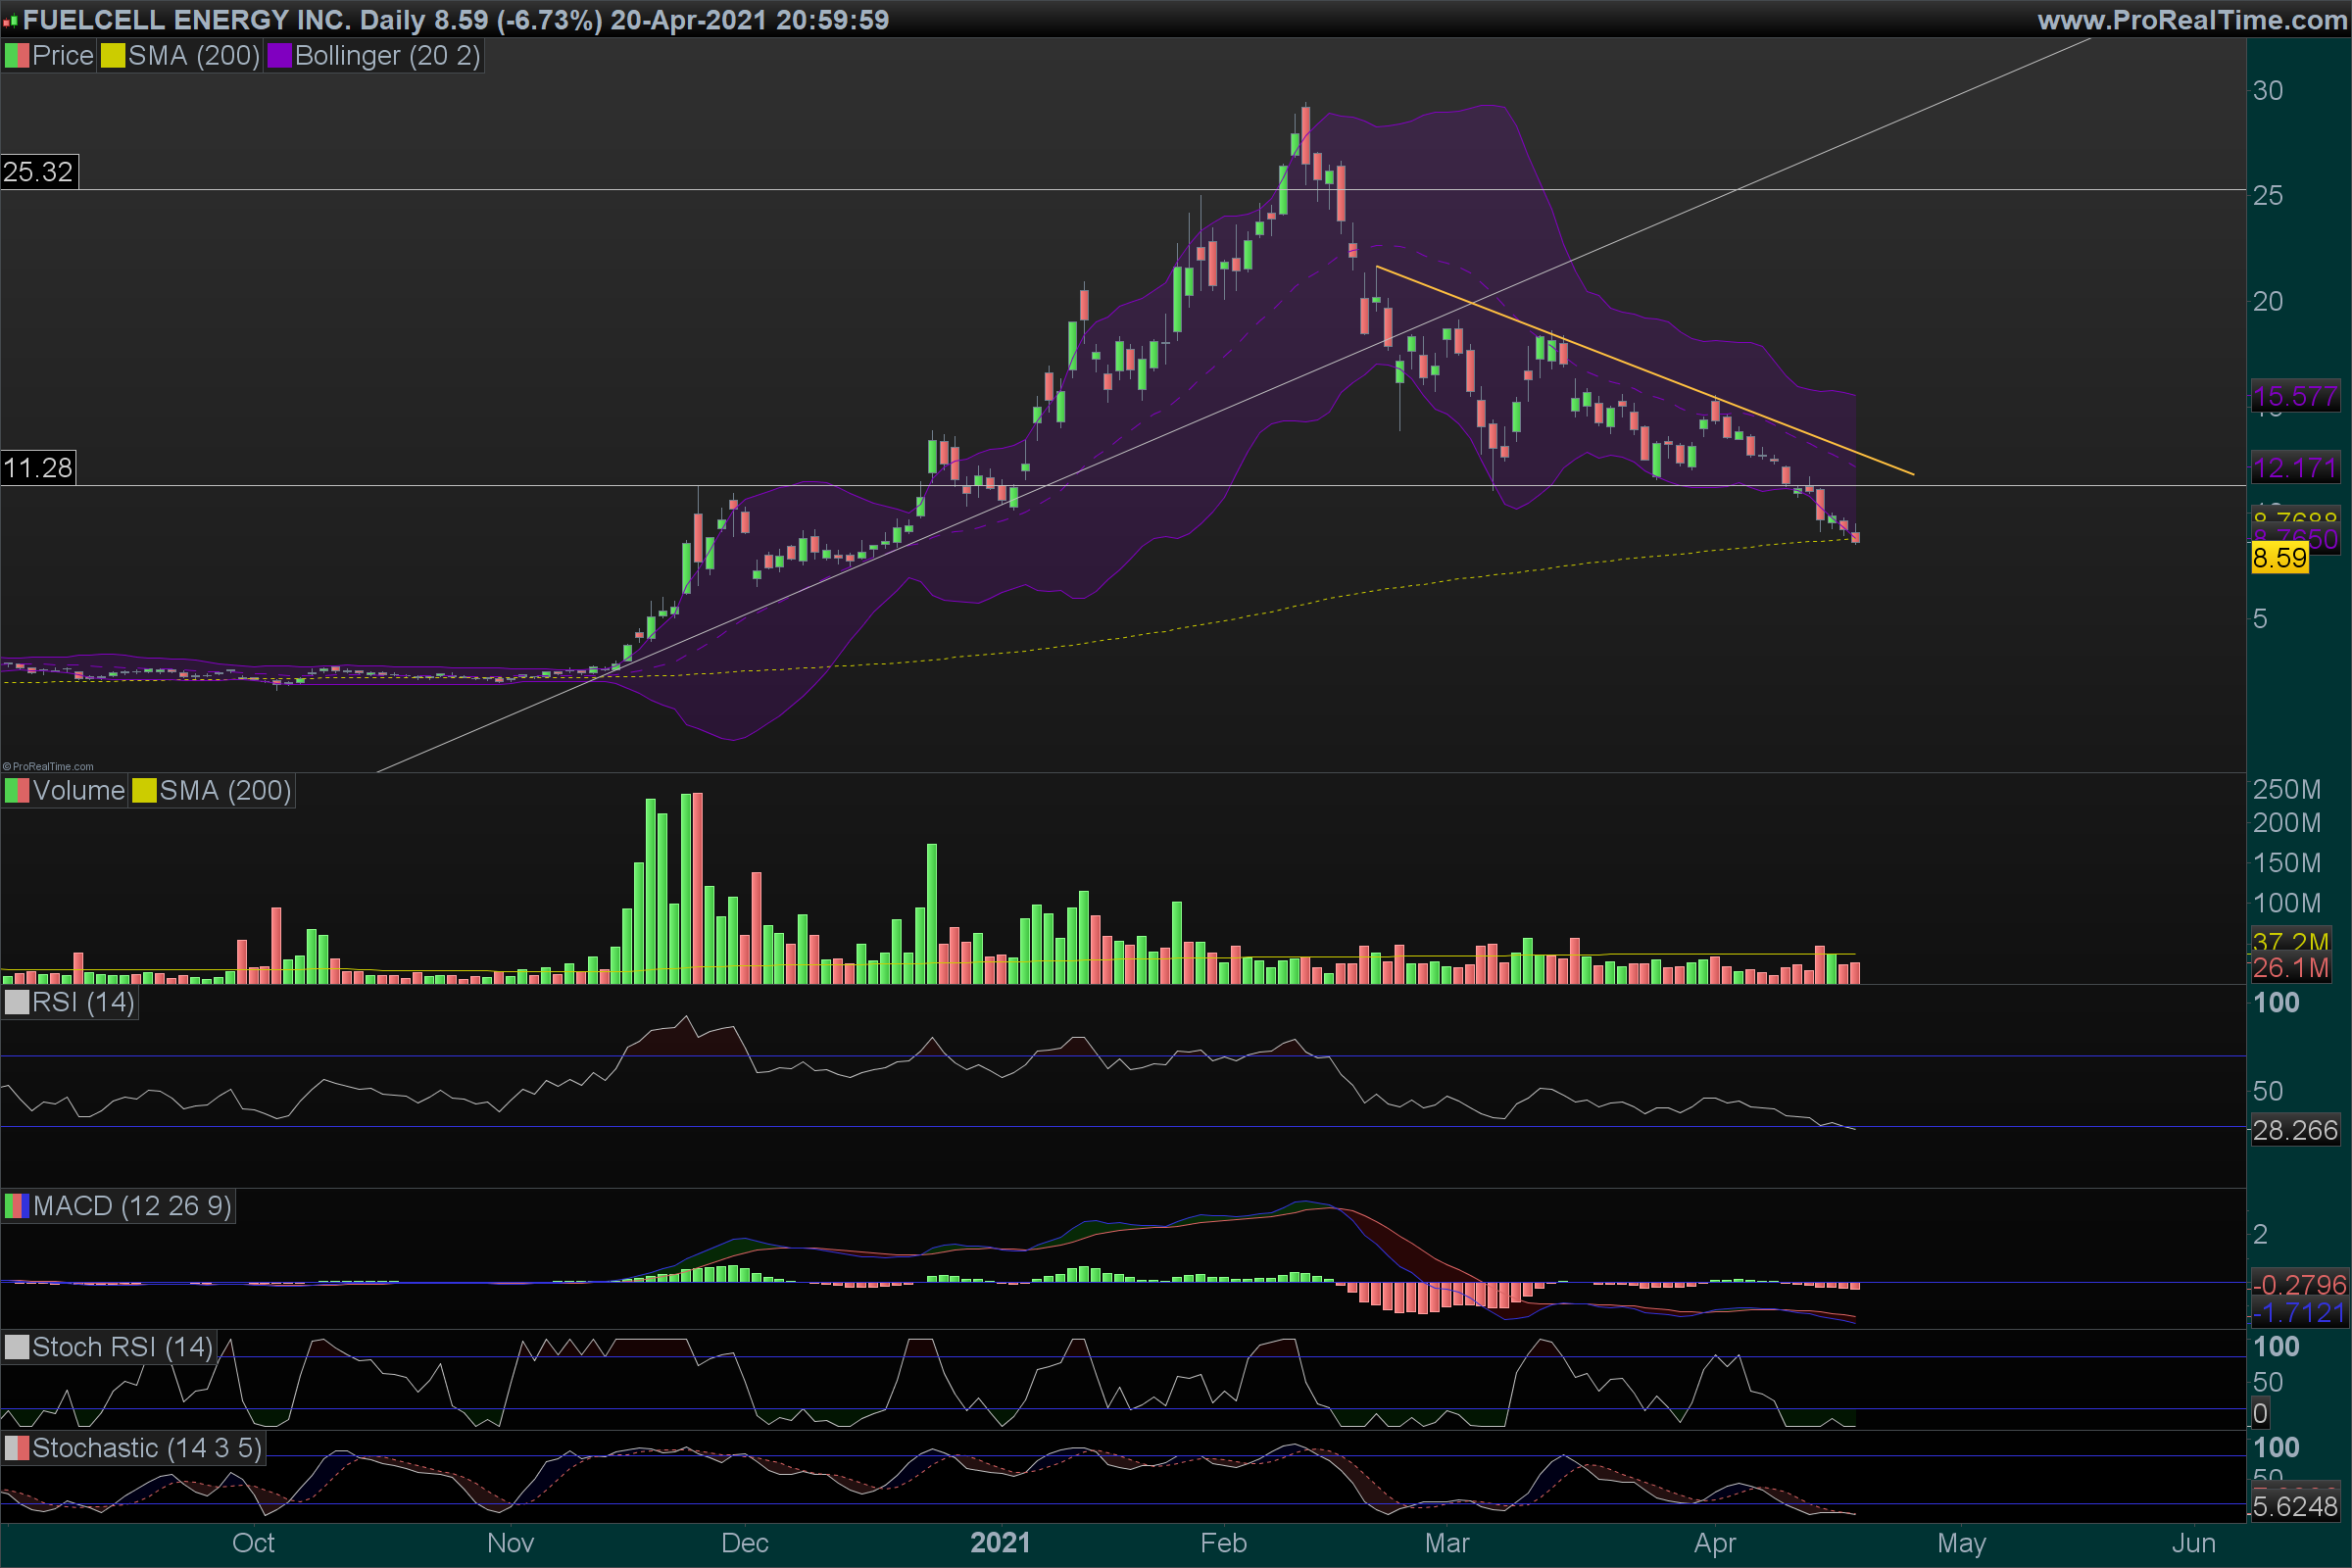
Task: Click the Volume panel legend icon
Action: [17, 791]
